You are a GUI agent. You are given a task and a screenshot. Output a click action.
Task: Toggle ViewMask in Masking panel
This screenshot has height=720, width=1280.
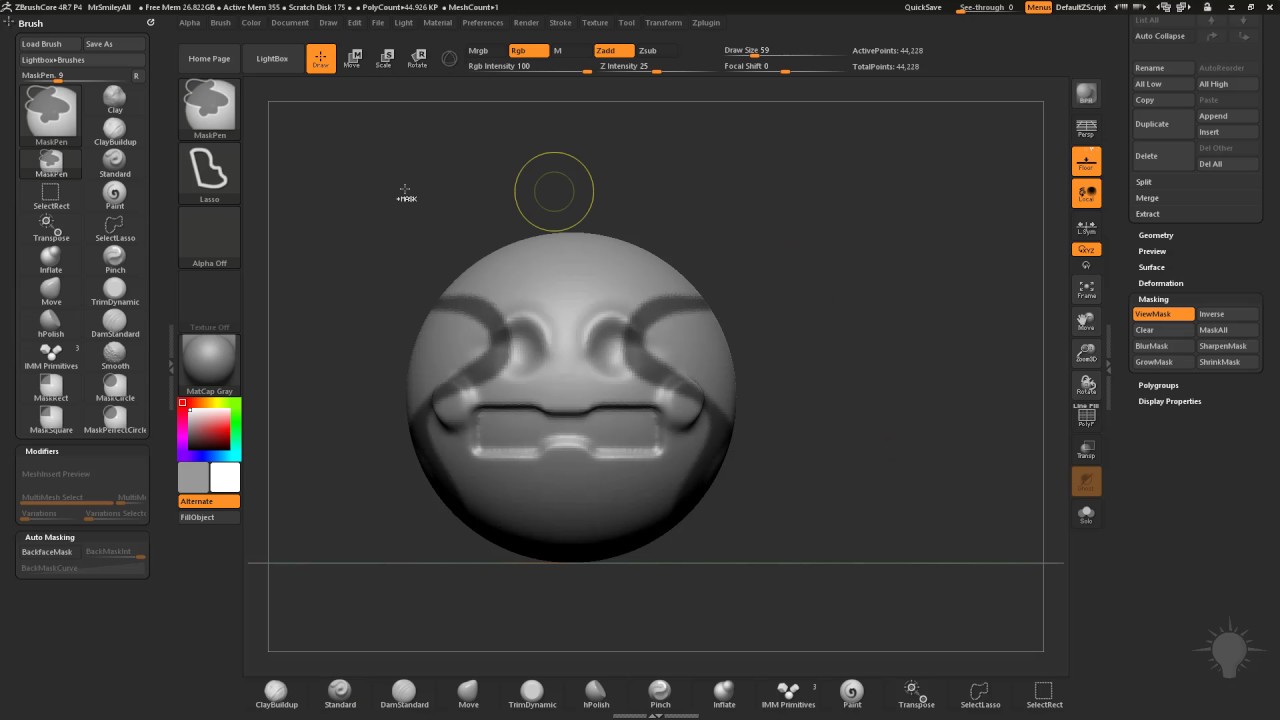[x=1163, y=314]
